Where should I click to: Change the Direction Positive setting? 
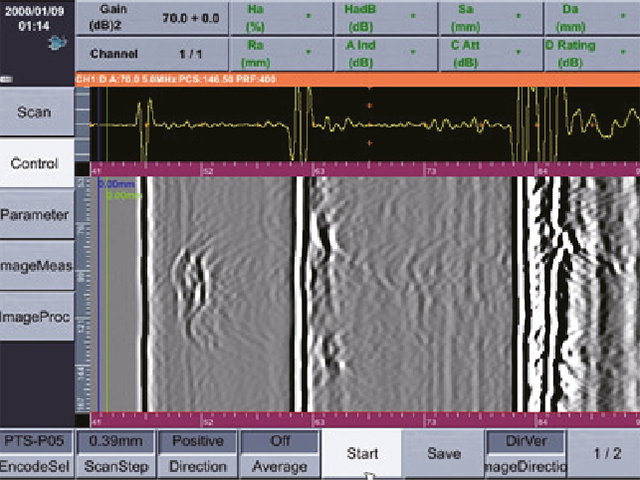pyautogui.click(x=198, y=453)
